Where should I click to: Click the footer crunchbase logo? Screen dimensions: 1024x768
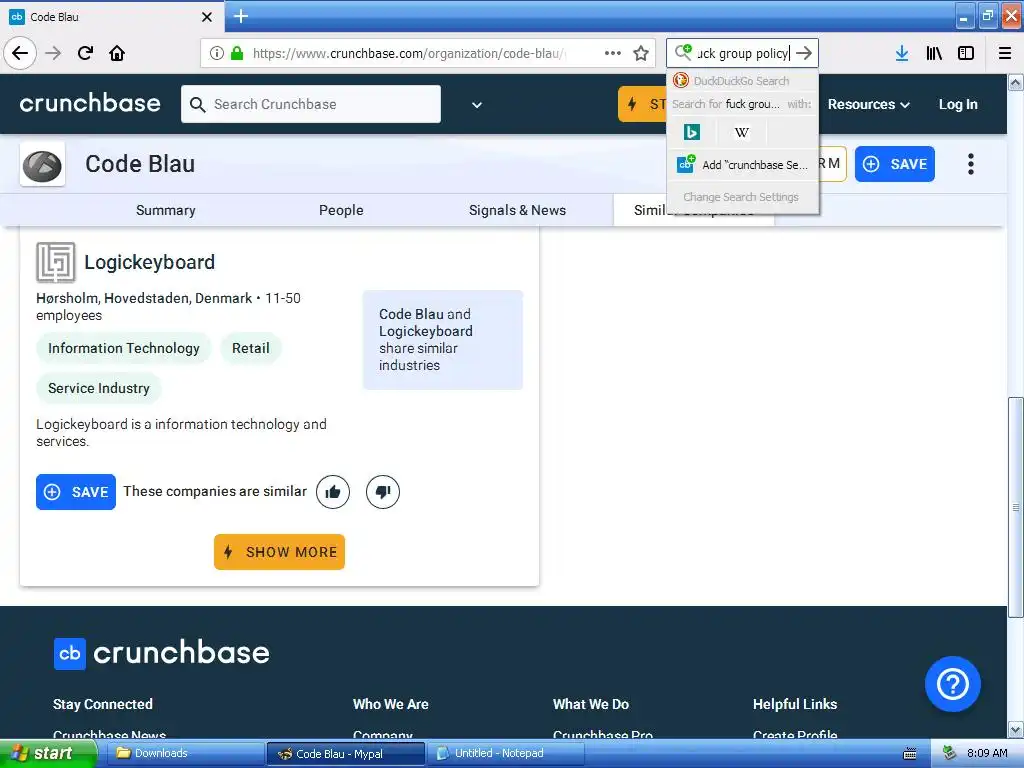[x=161, y=653]
